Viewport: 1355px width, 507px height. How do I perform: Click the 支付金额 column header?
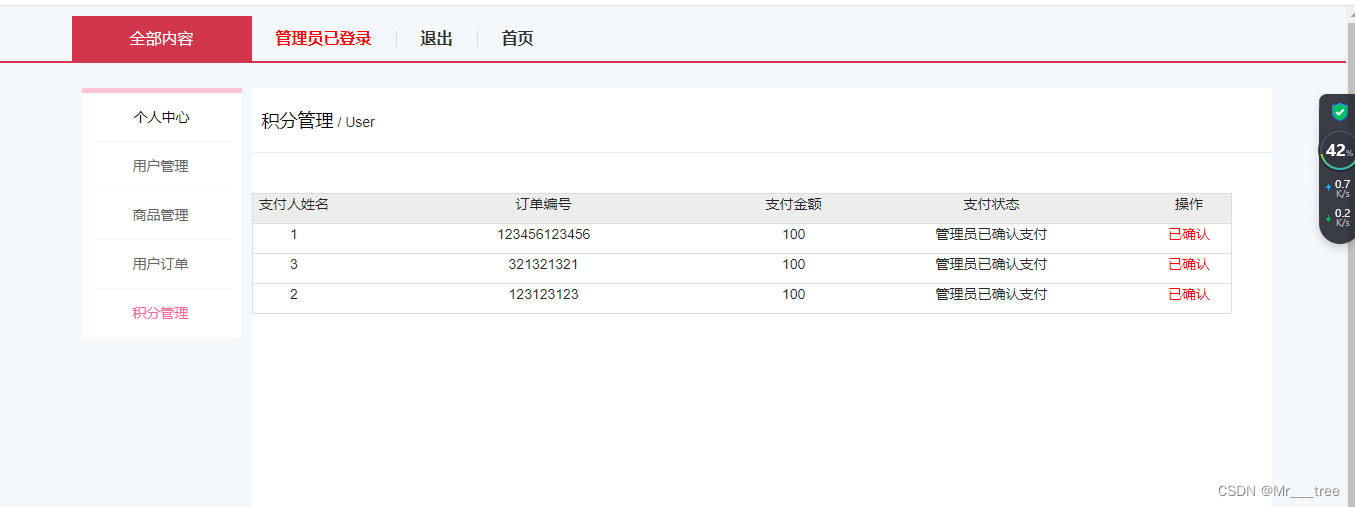(x=794, y=204)
